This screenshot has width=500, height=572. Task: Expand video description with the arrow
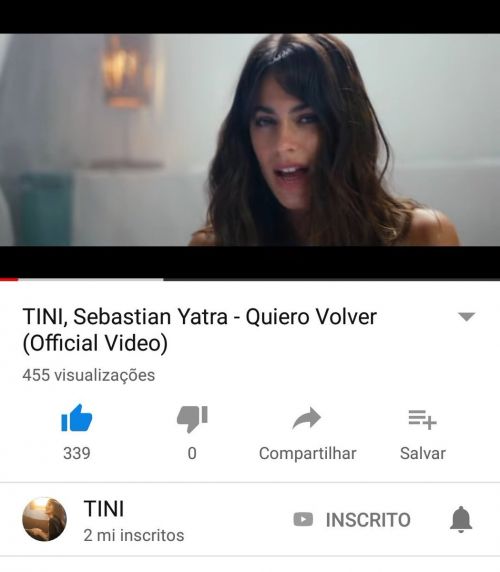(466, 317)
